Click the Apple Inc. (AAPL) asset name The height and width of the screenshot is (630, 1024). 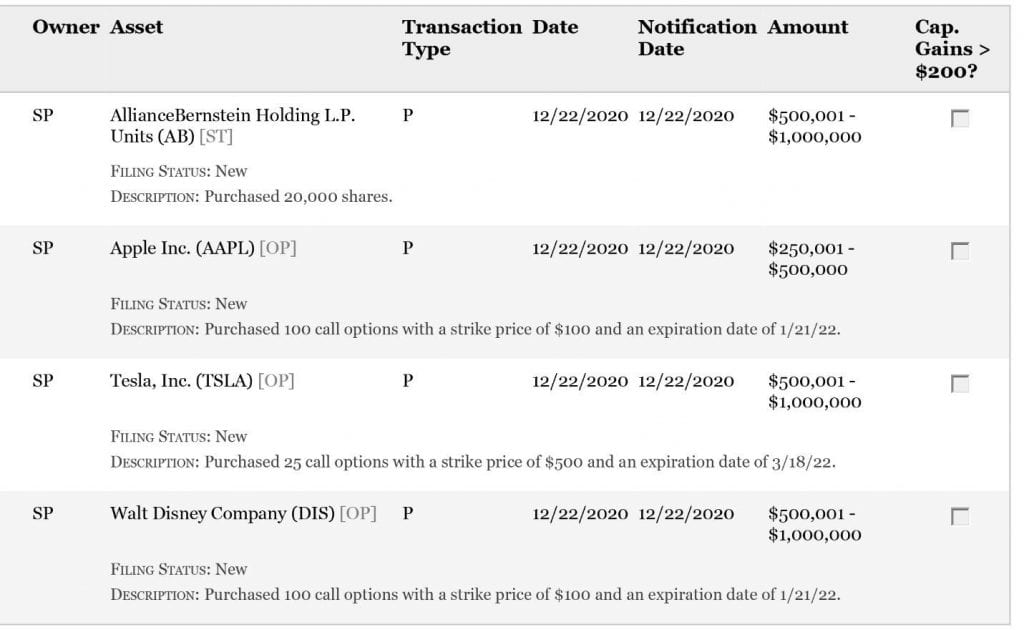[182, 248]
